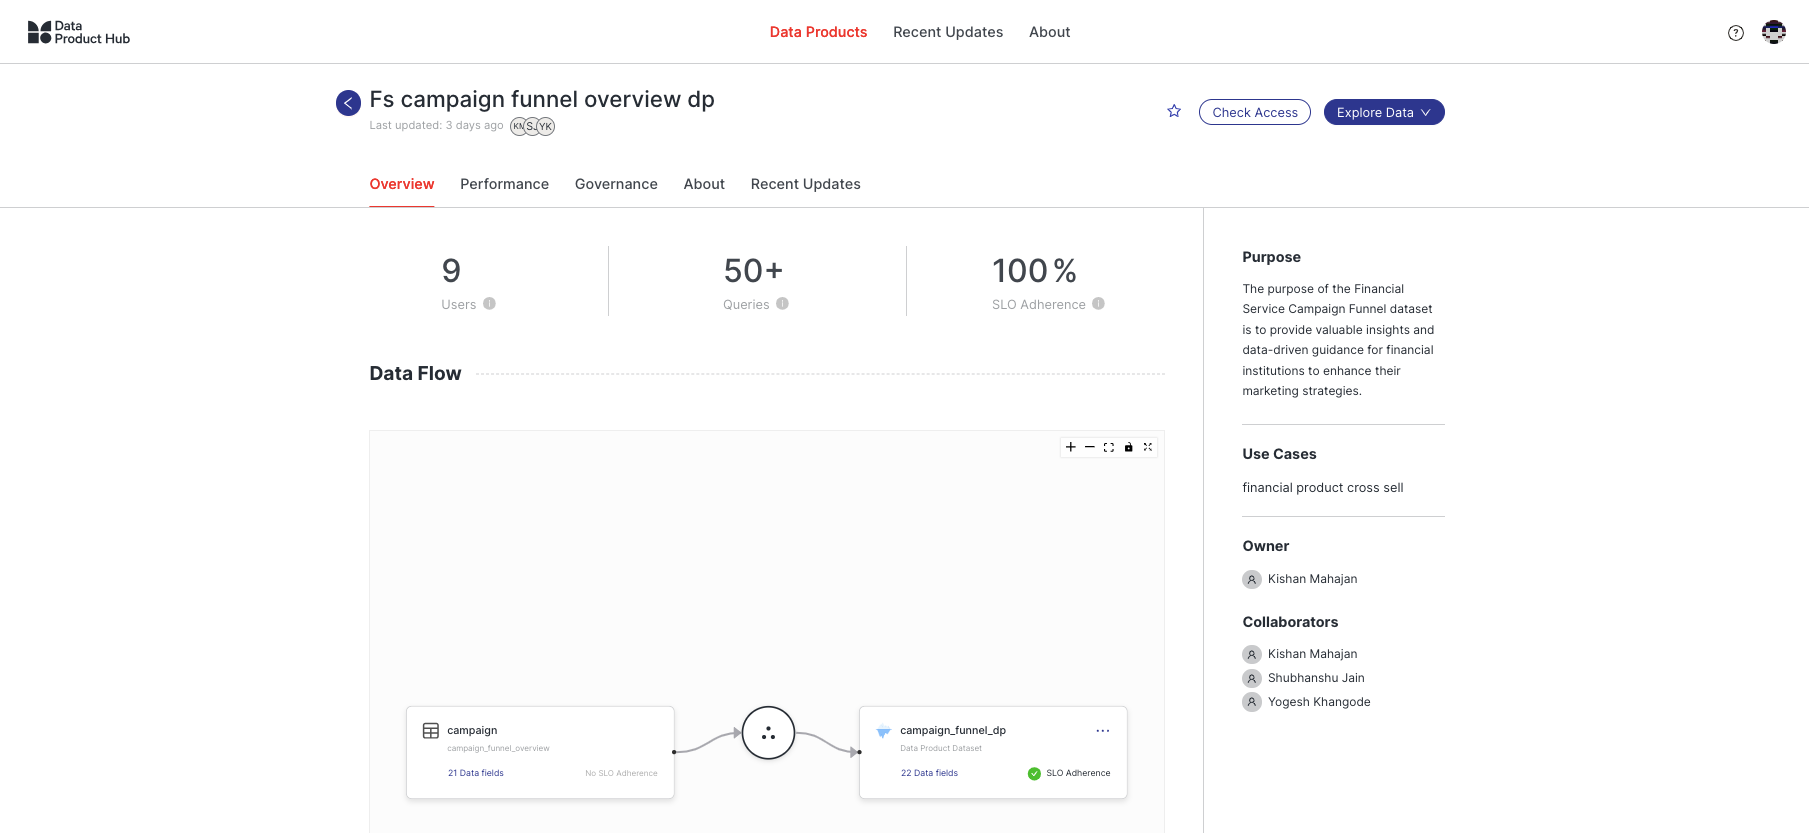Viewport: 1809px width, 833px height.
Task: Open 22 Data fields link on campaign_funnel_dp
Action: coord(929,773)
